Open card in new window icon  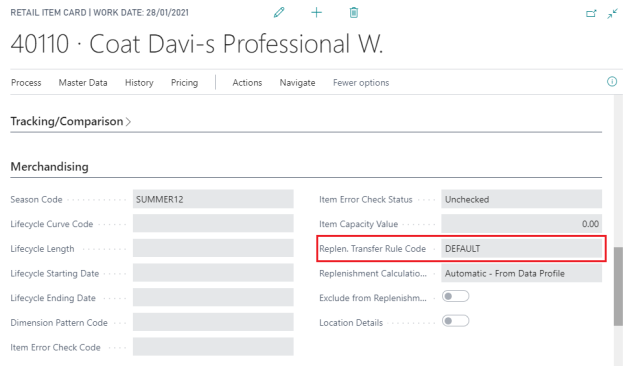click(x=591, y=14)
